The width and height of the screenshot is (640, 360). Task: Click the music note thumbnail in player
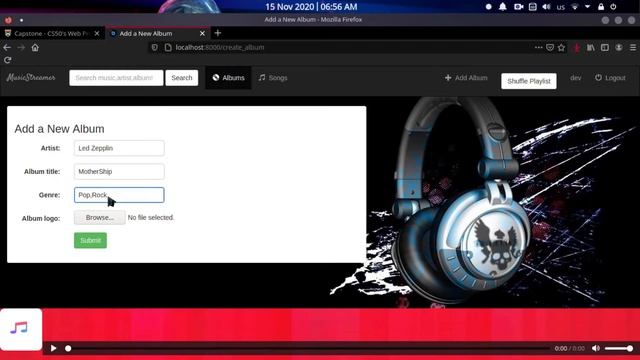coord(20,329)
